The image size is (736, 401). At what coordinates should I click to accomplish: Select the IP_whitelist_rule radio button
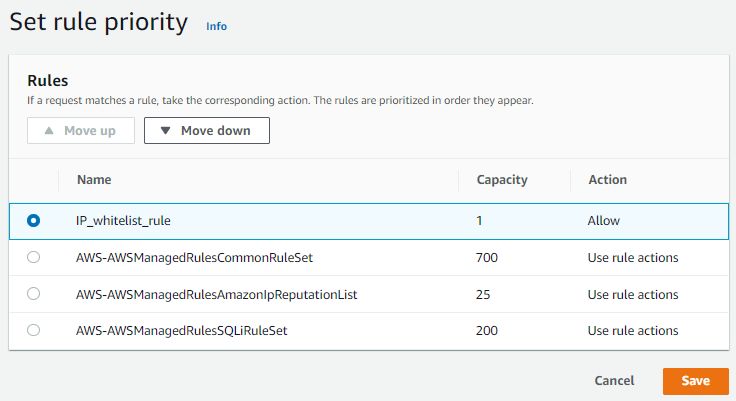click(33, 220)
